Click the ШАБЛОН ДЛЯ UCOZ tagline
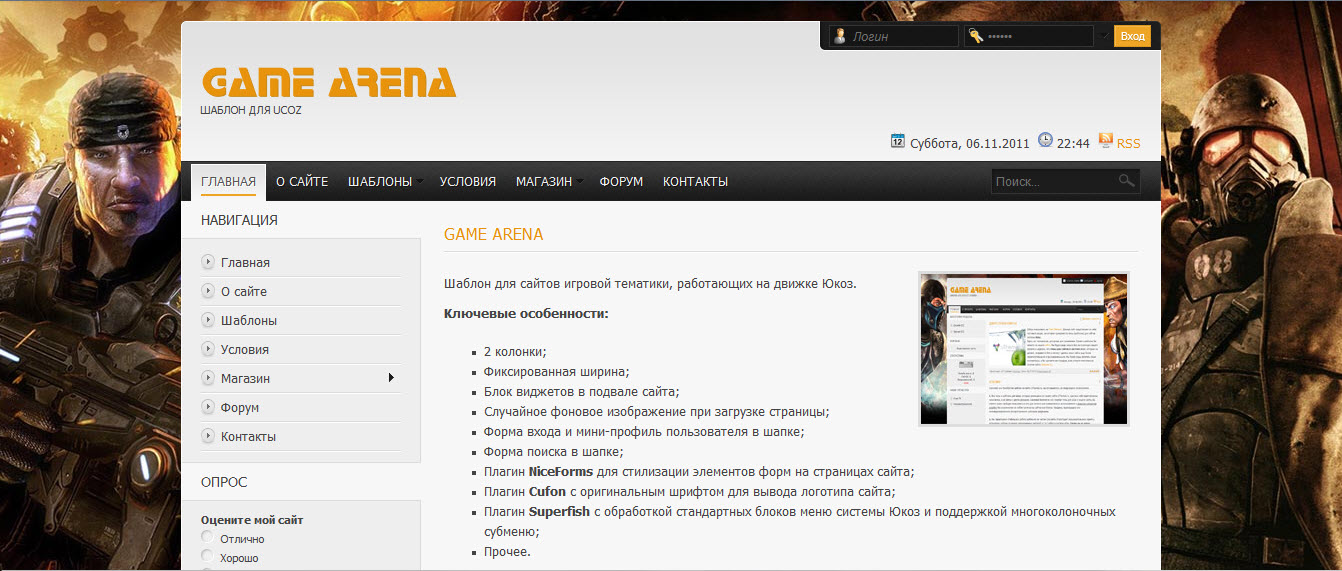Image resolution: width=1342 pixels, height=571 pixels. [x=251, y=110]
